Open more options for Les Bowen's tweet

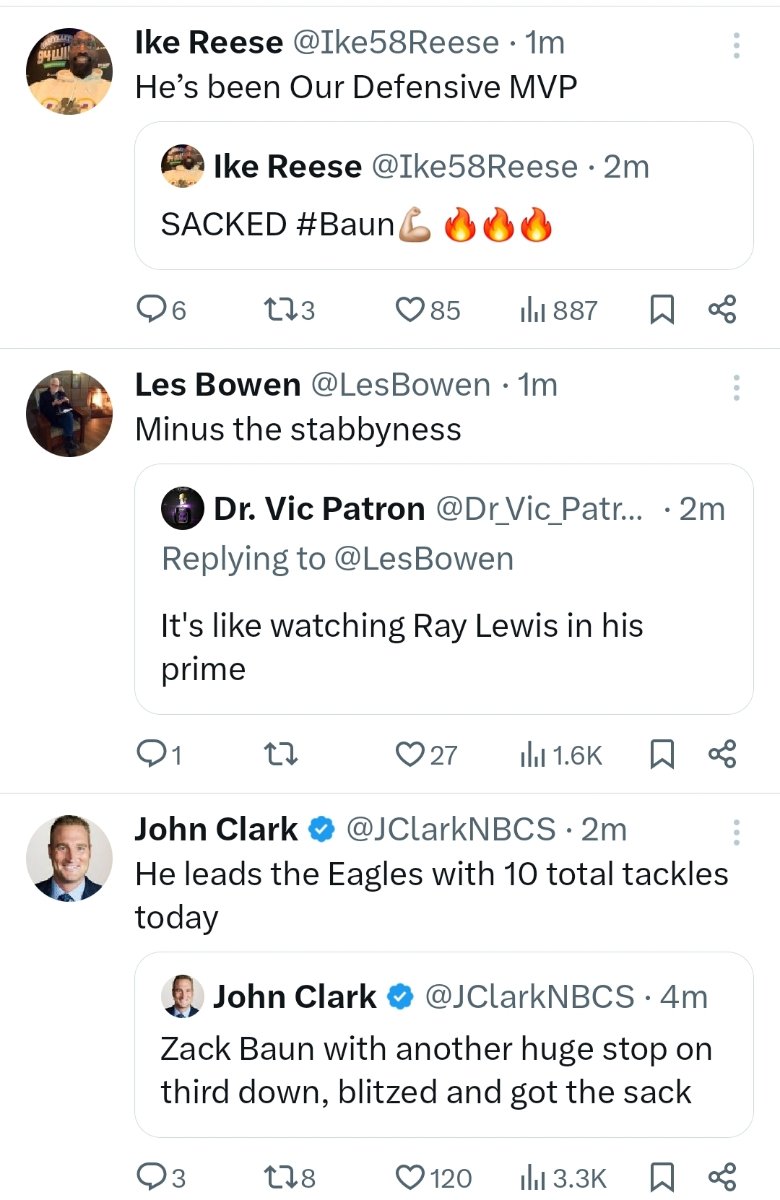point(736,387)
